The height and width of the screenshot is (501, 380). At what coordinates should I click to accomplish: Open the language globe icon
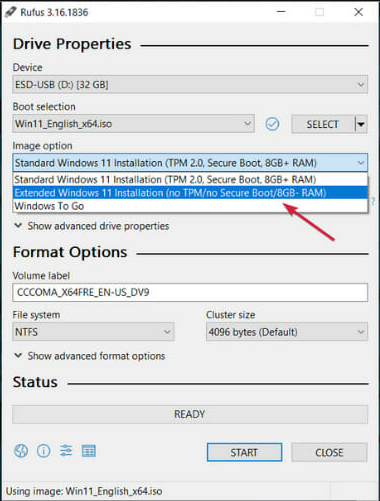click(21, 451)
